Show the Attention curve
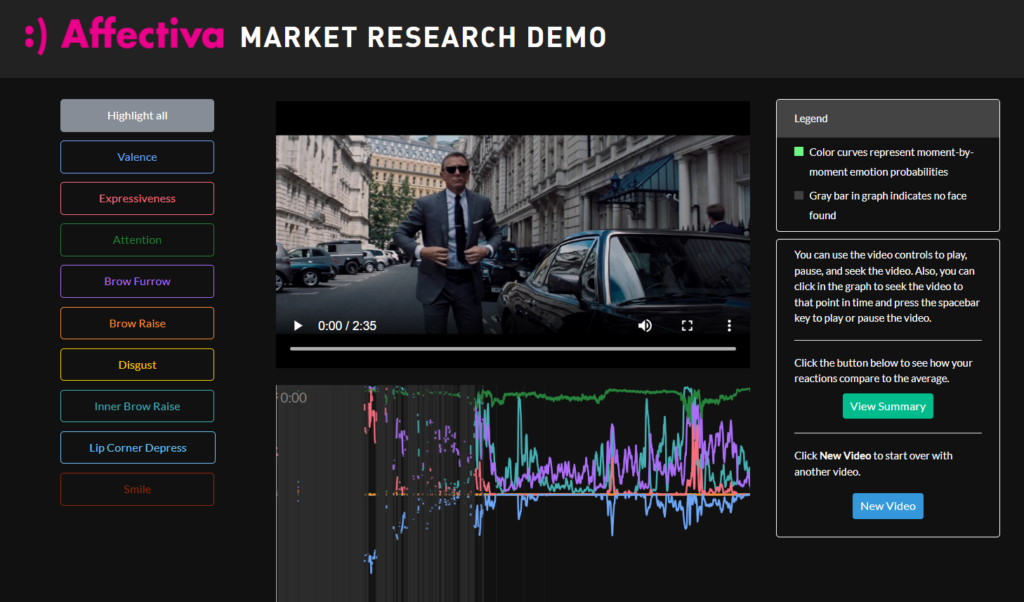The width and height of the screenshot is (1024, 602). point(137,240)
